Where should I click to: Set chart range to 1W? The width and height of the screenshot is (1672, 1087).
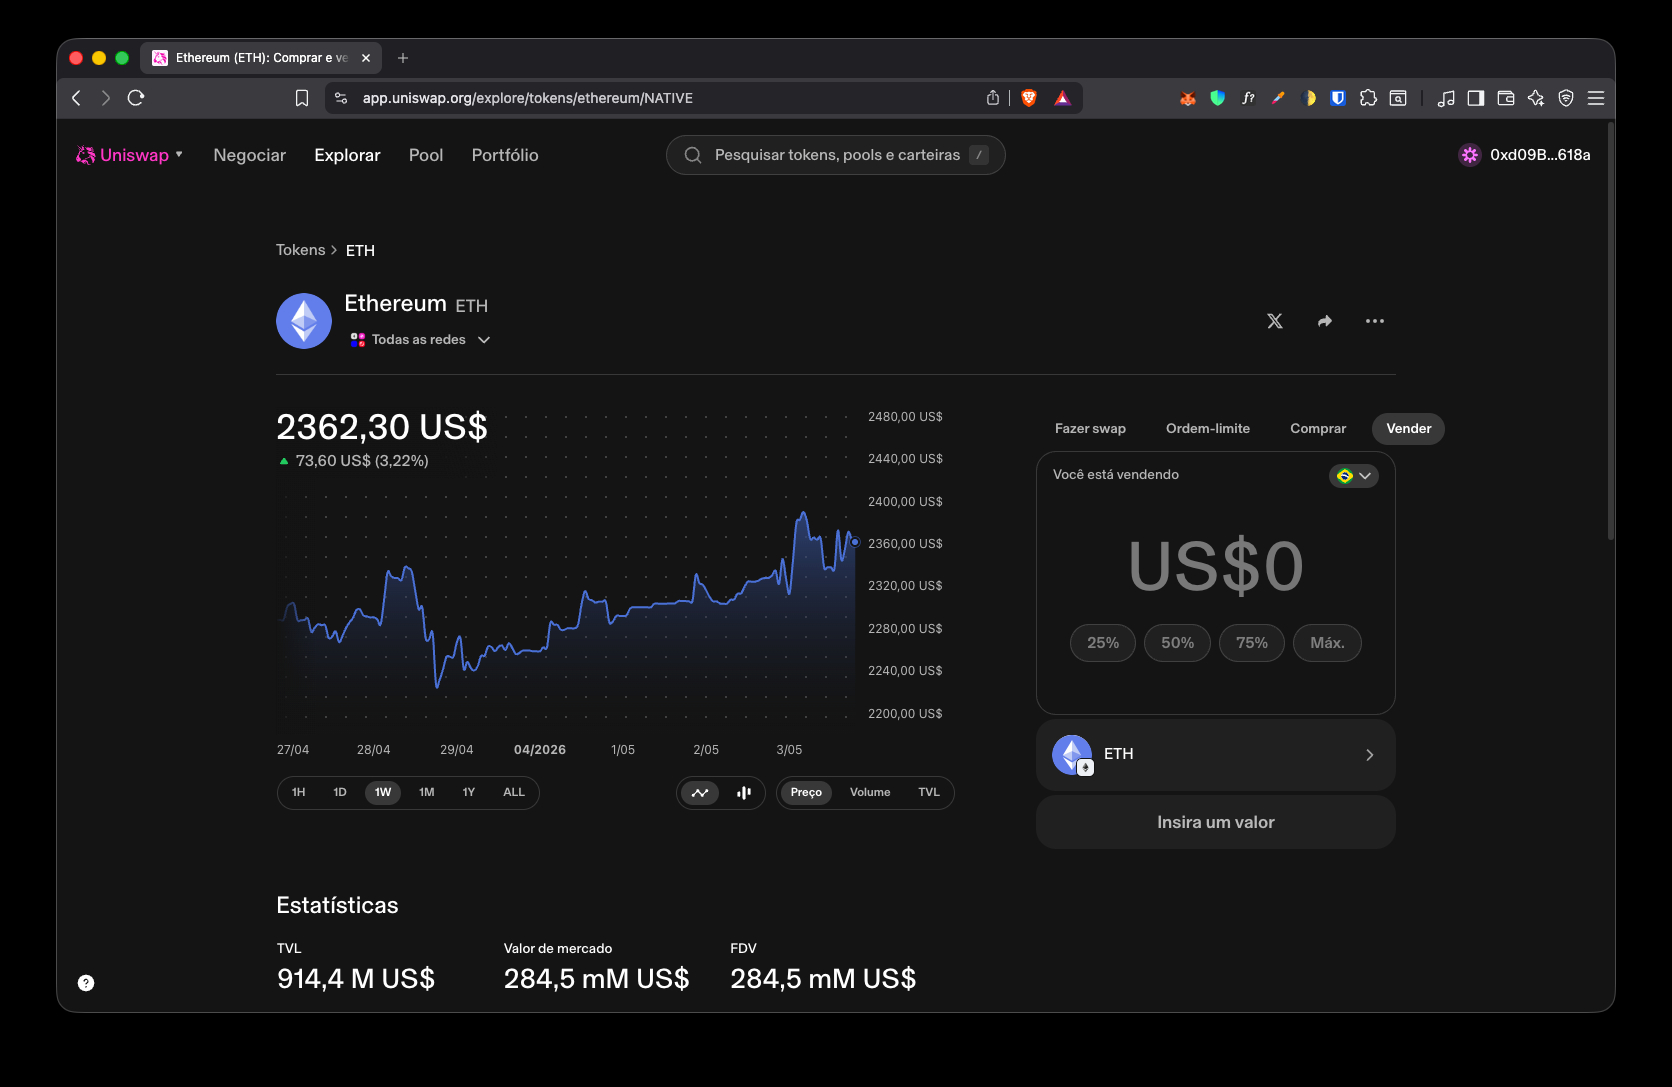click(383, 793)
